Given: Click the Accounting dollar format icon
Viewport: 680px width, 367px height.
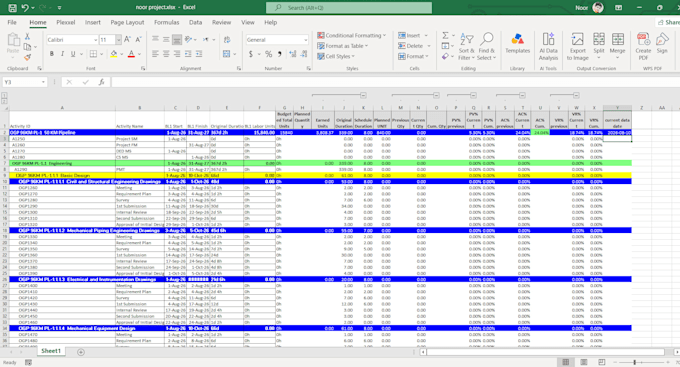Looking at the screenshot, I should coord(251,54).
